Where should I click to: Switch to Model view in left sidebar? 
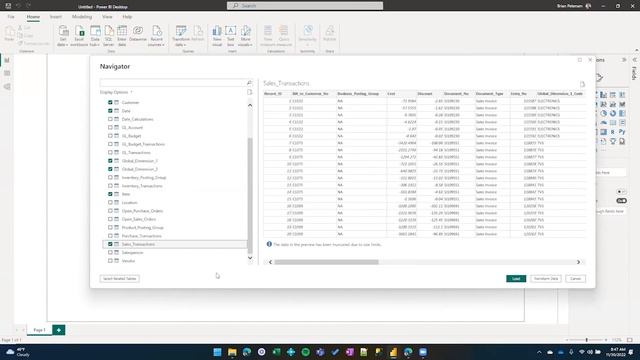coord(7,87)
